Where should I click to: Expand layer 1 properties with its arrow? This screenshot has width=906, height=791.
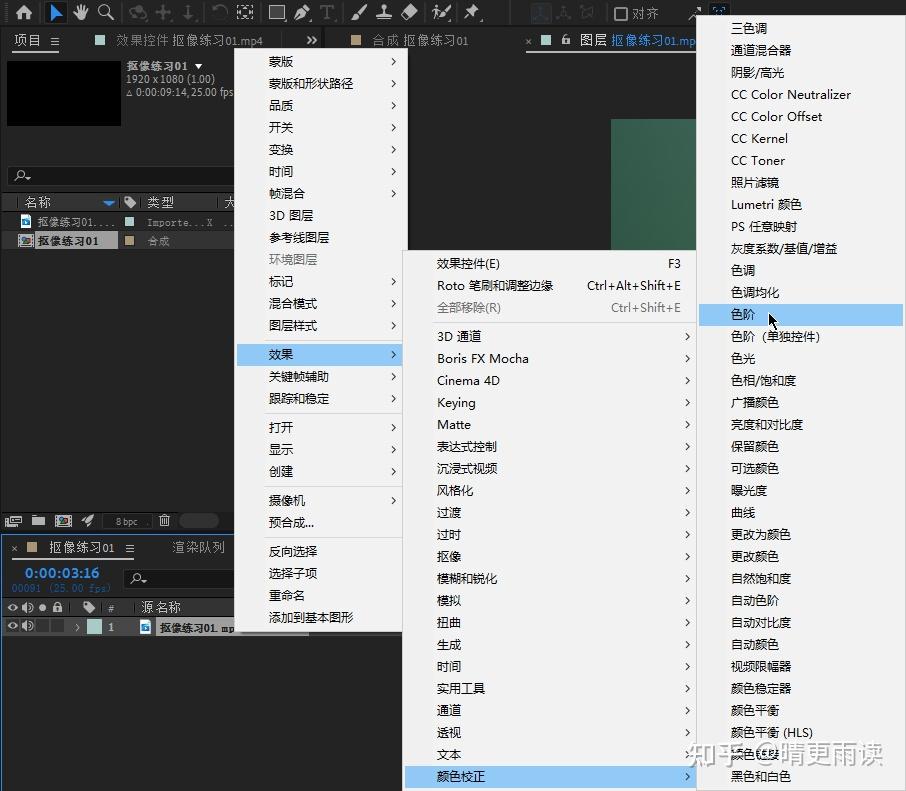coord(76,627)
